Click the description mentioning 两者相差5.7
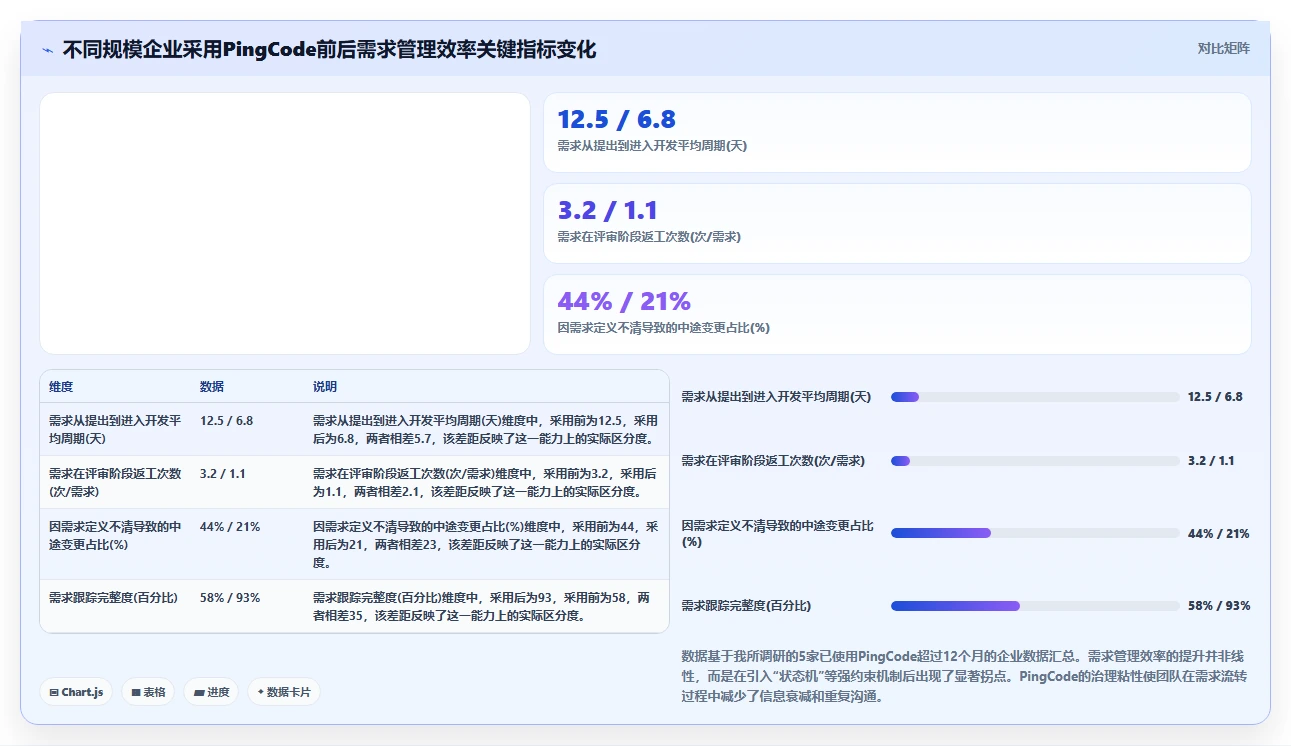The image size is (1291, 746). point(485,429)
